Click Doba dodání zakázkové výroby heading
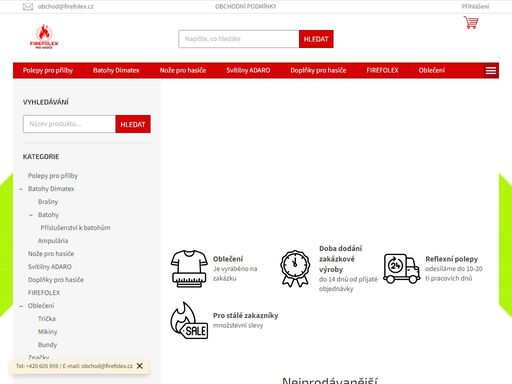The image size is (512, 384). (341, 259)
